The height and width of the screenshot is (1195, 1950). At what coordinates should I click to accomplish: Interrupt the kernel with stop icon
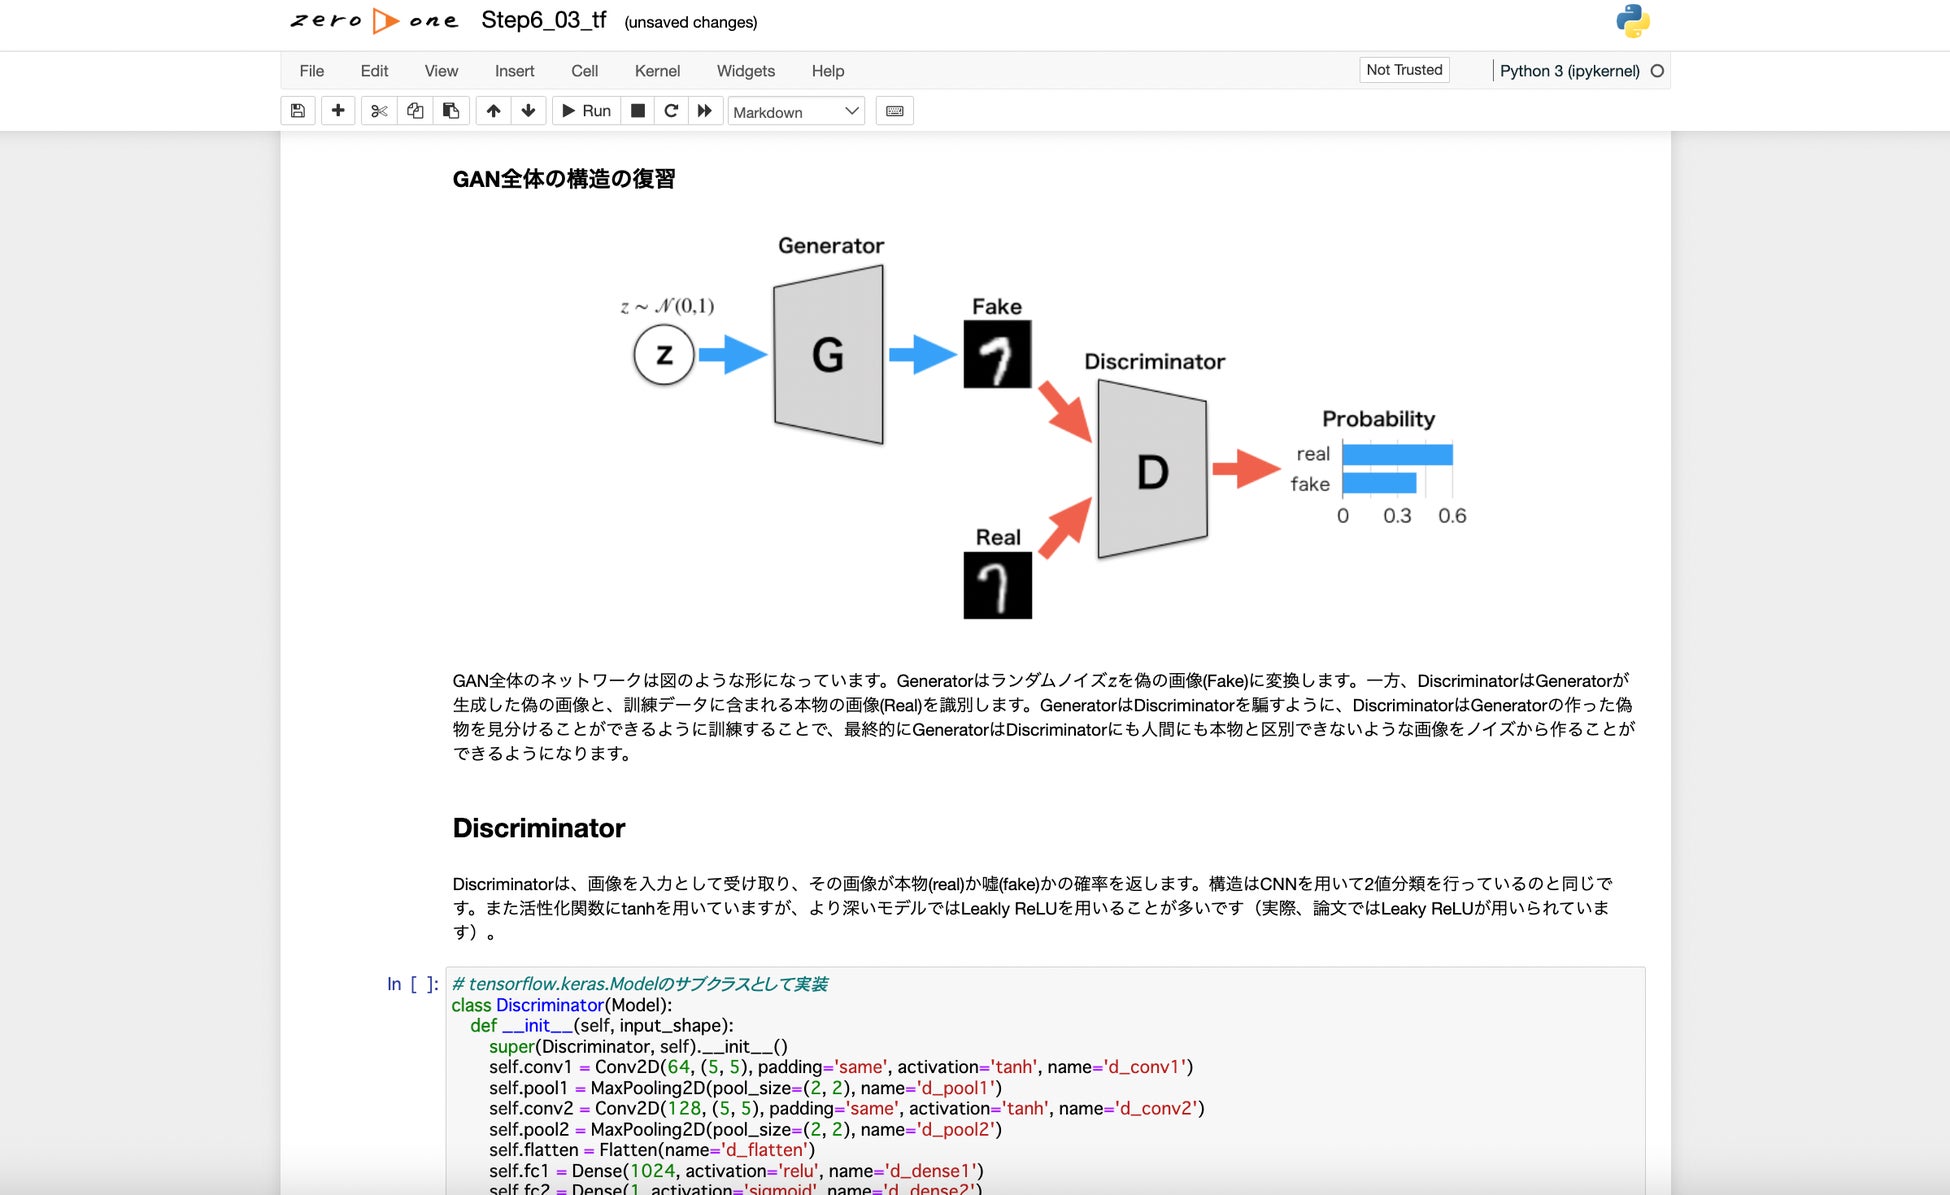638,111
